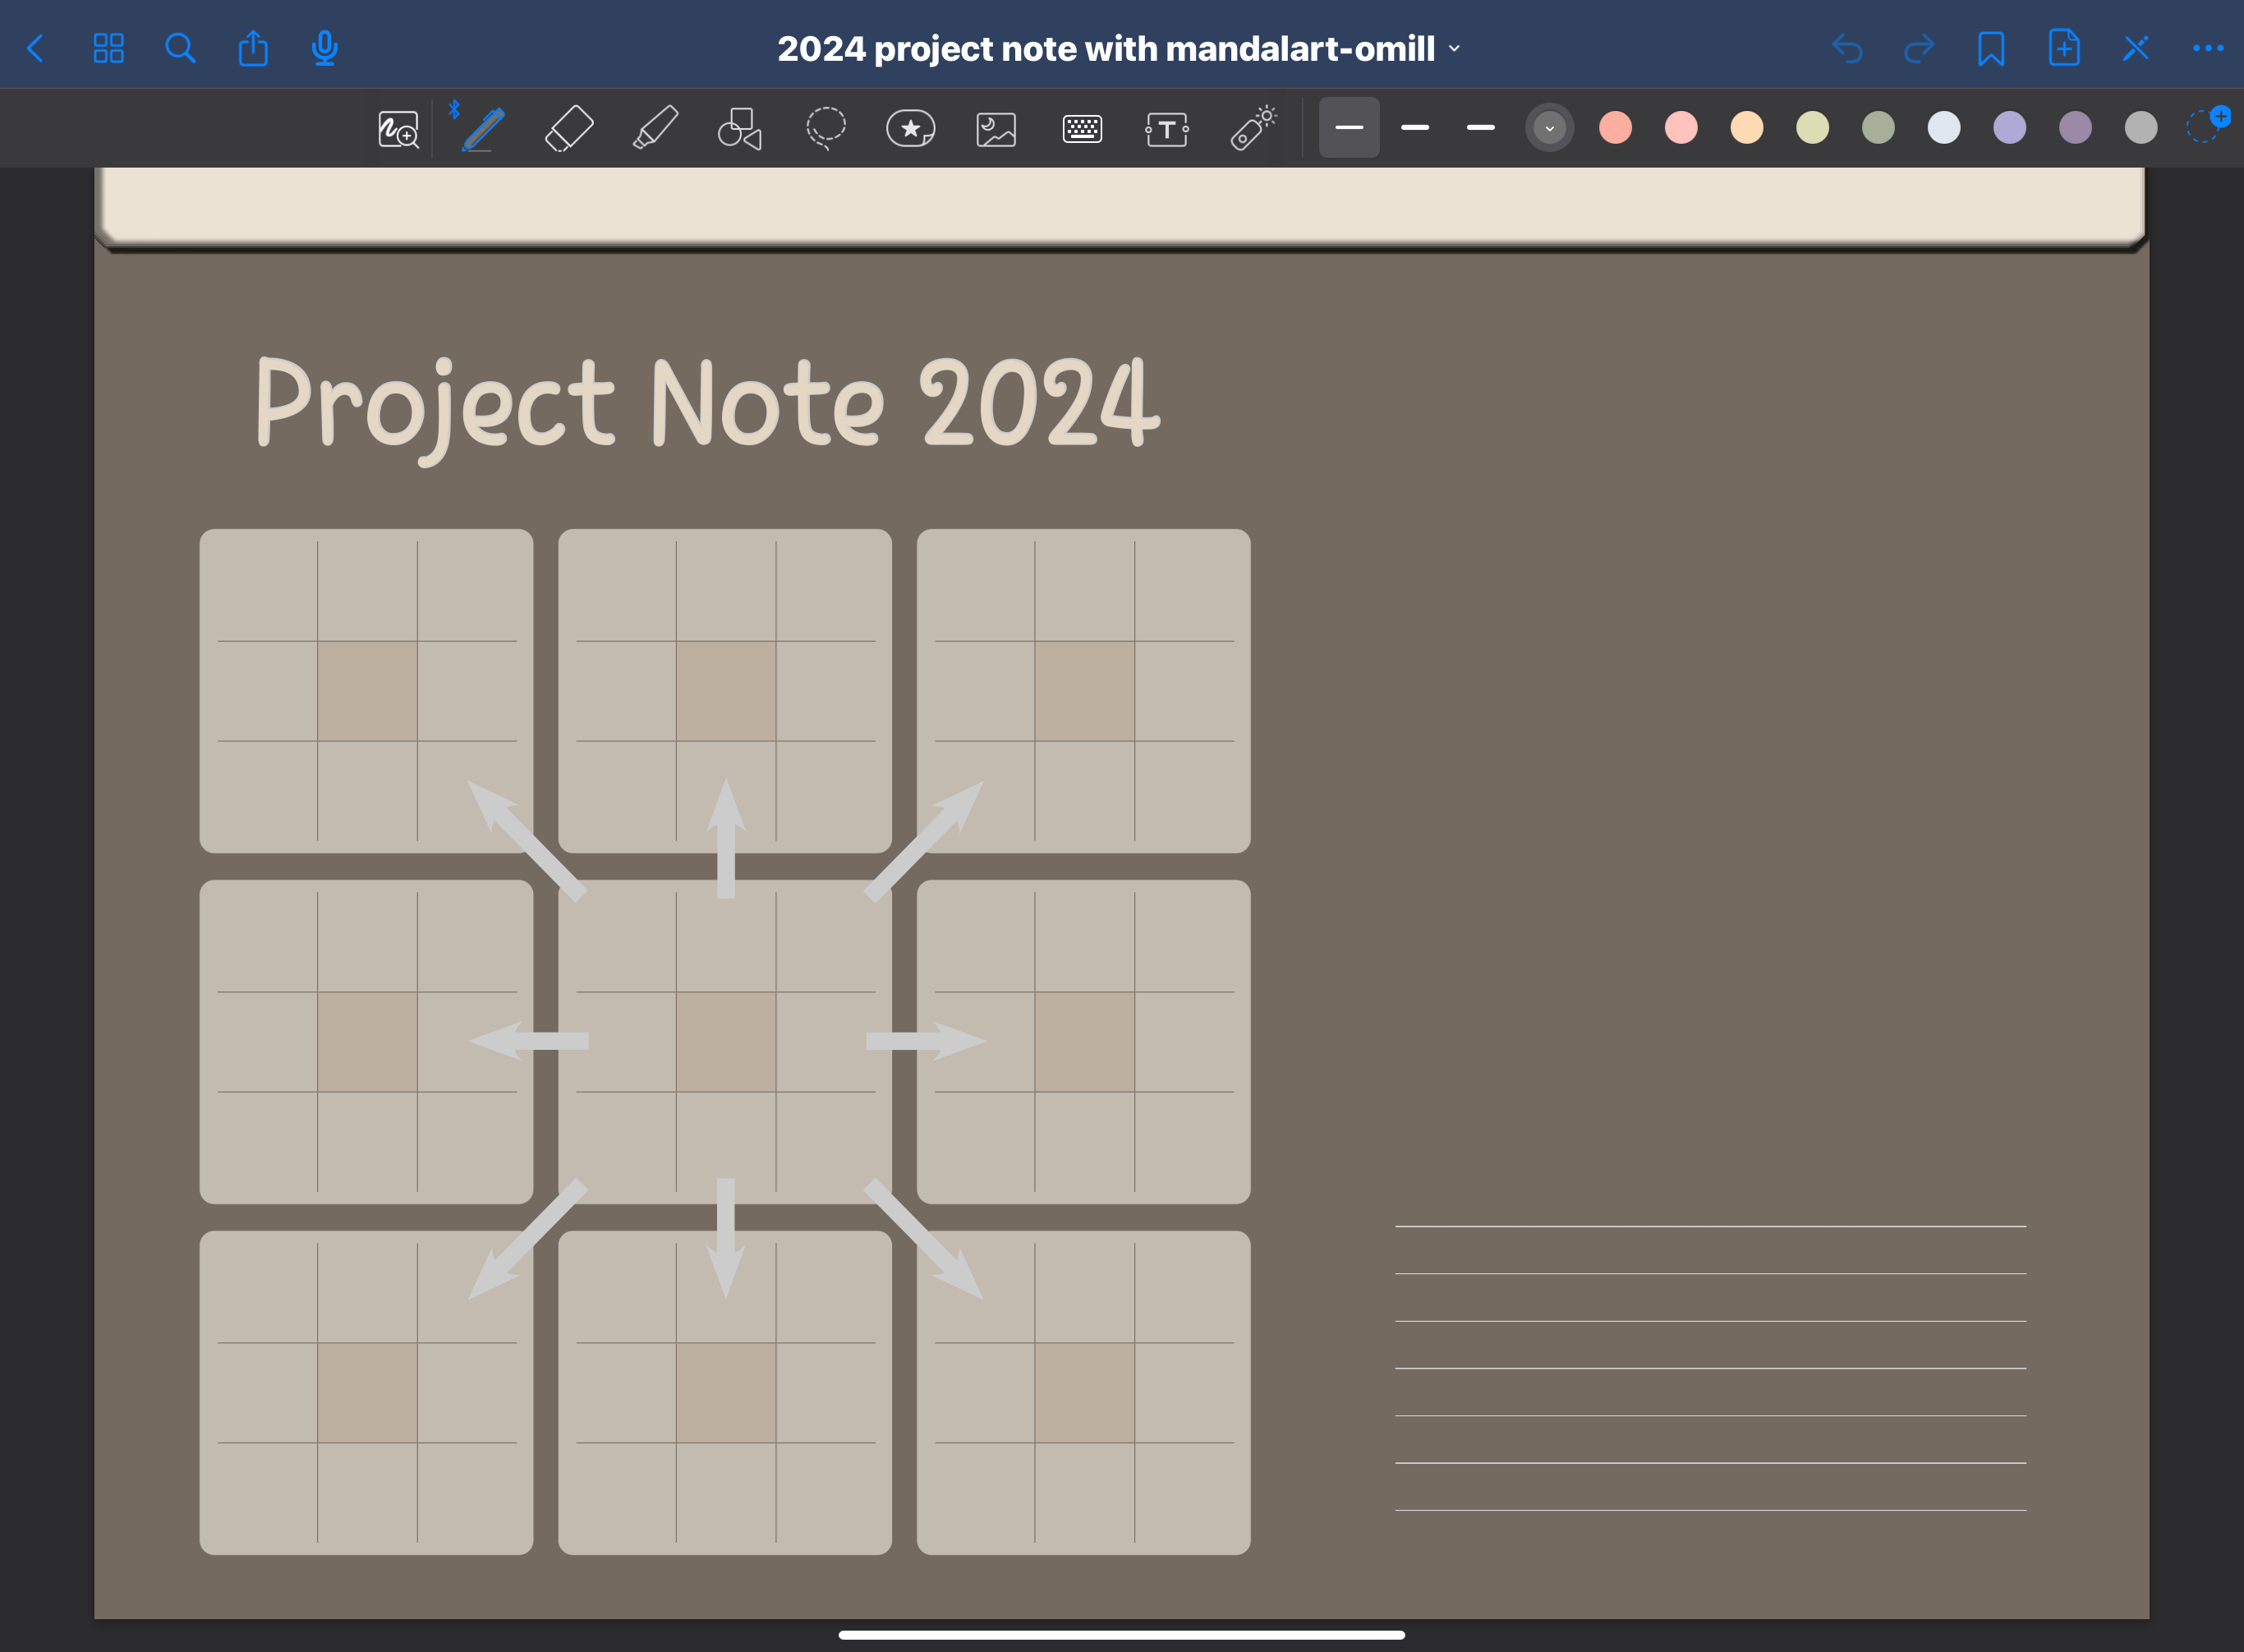The width and height of the screenshot is (2244, 1652).
Task: Select the Shapes tool
Action: (x=740, y=128)
